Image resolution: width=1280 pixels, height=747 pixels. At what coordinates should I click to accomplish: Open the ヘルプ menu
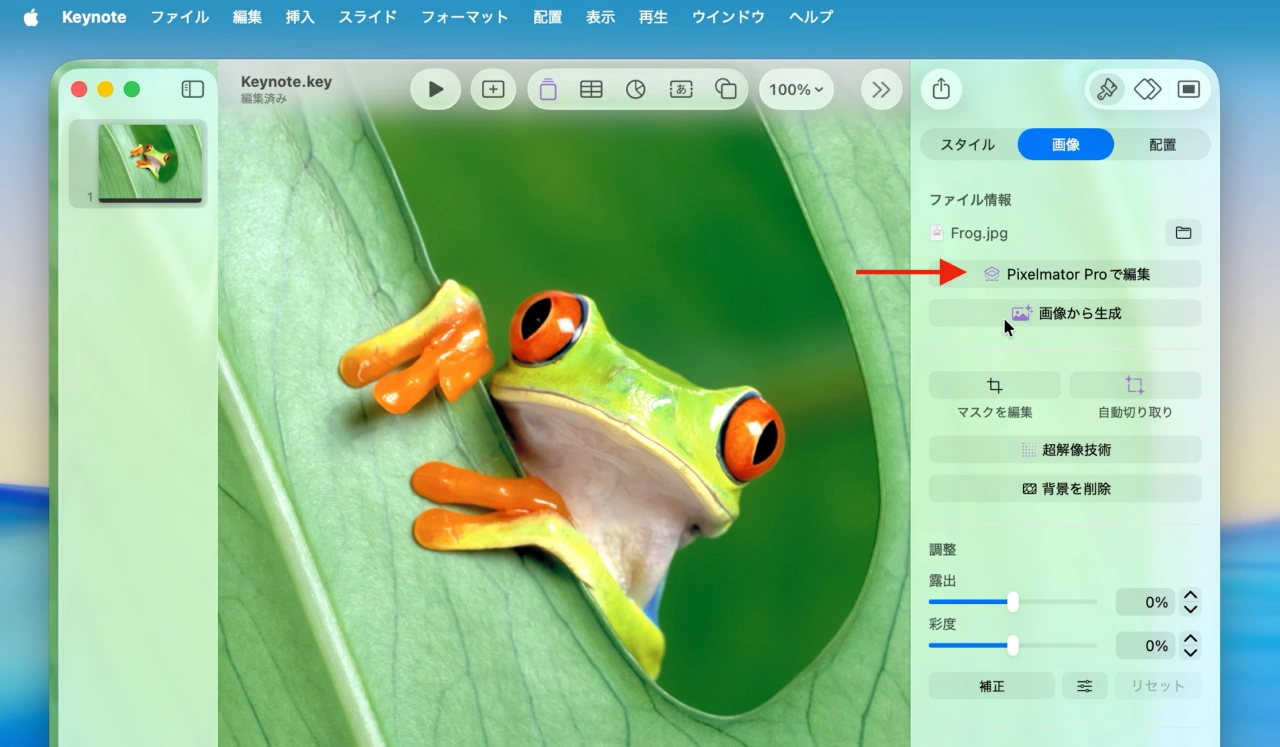810,17
